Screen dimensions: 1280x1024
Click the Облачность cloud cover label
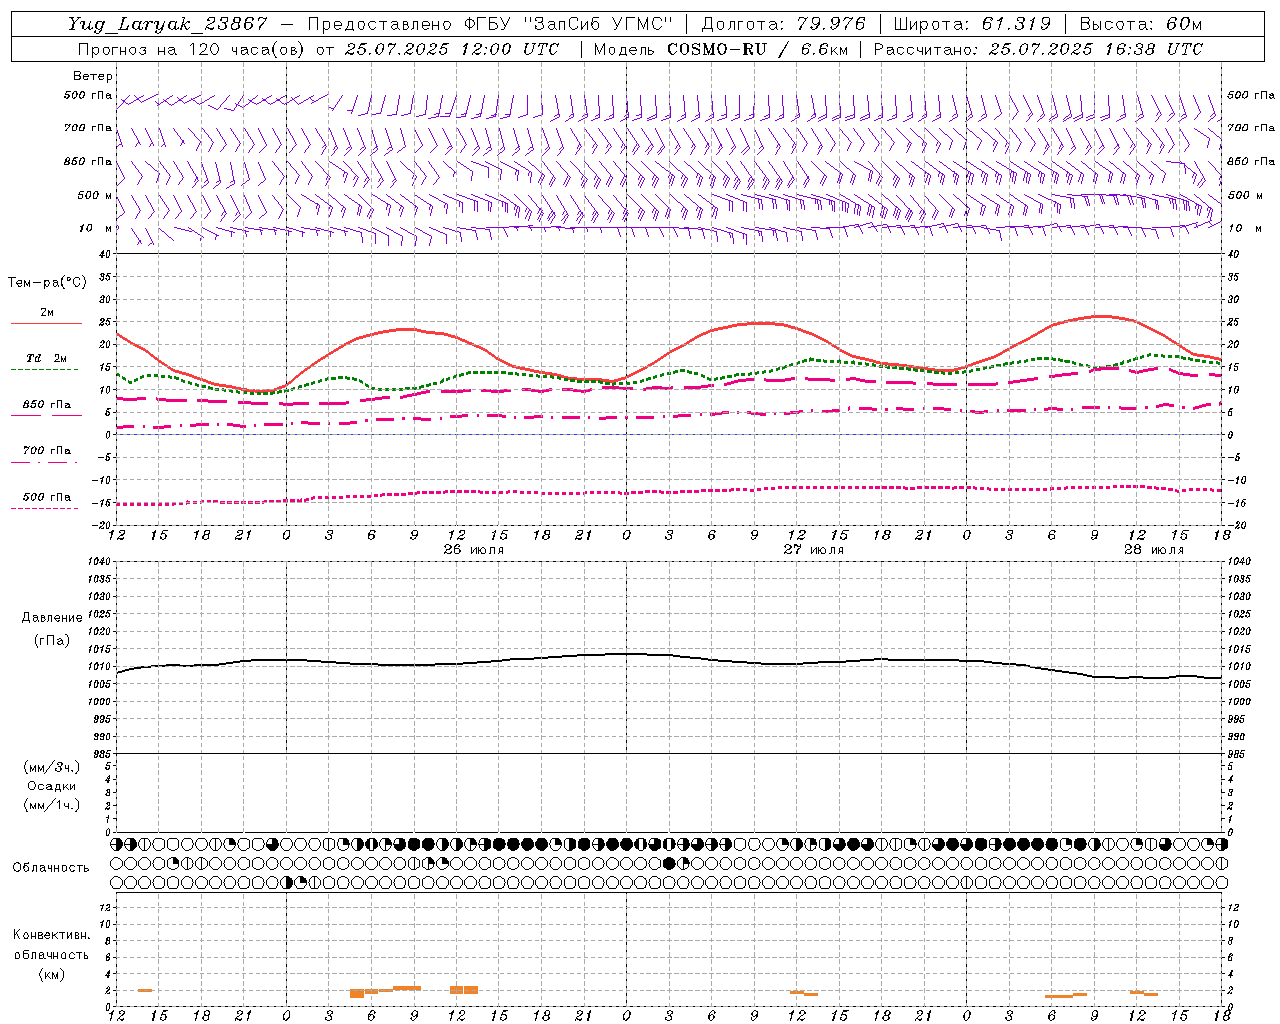pyautogui.click(x=51, y=868)
